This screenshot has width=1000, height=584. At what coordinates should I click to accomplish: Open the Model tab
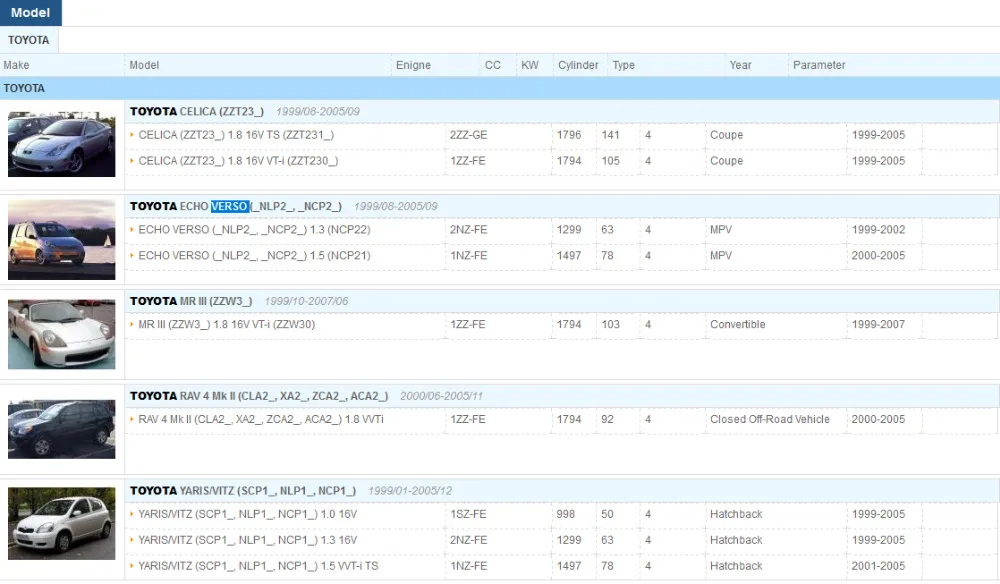tap(31, 13)
